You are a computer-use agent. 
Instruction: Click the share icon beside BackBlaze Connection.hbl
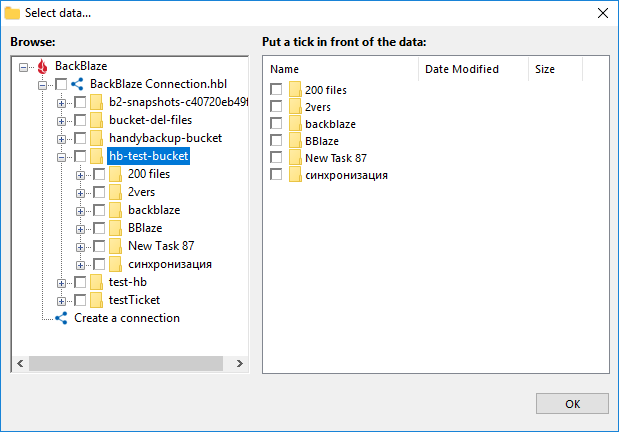tap(77, 84)
